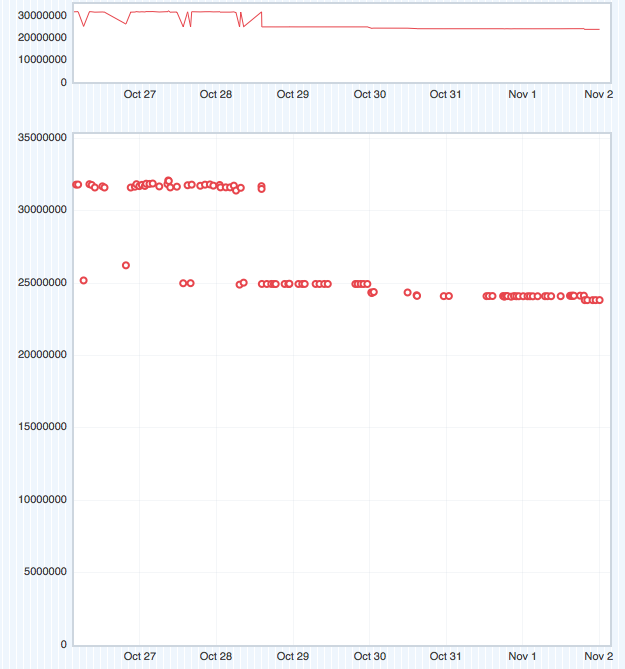Viewport: 625px width, 669px height.
Task: Click the first scatter point at top left
Action: click(76, 184)
